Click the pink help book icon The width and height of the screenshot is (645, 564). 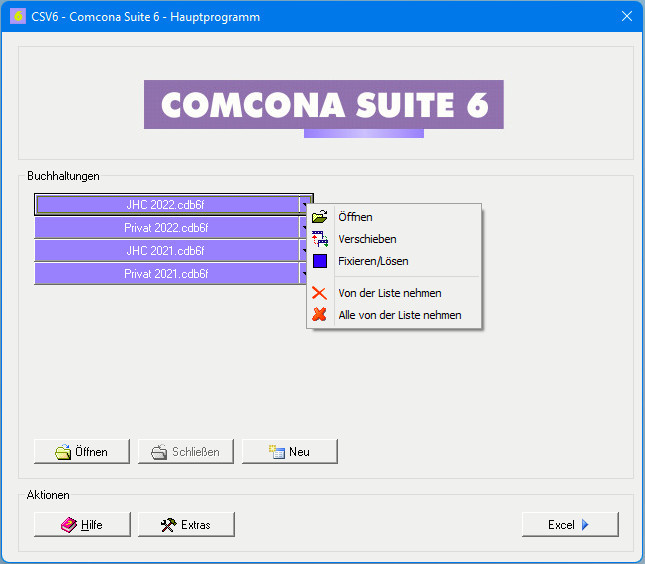[x=69, y=525]
